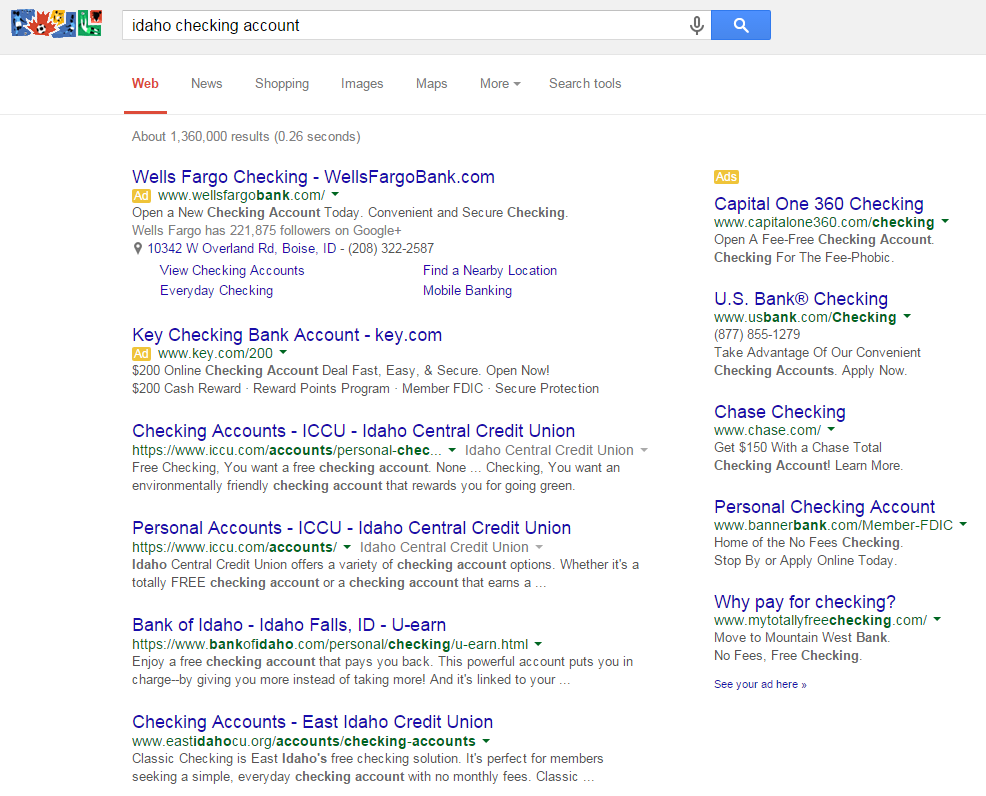Switch to the Maps tab

click(431, 84)
